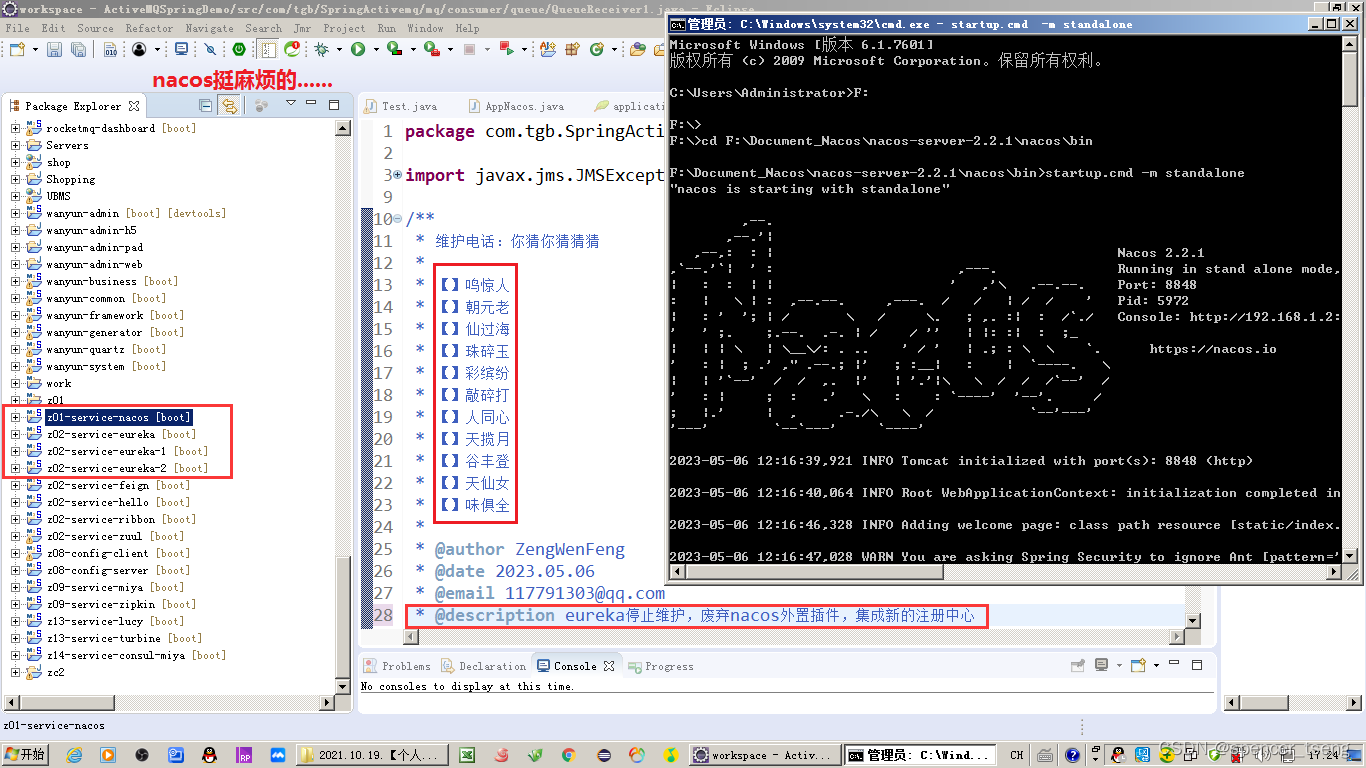Click the Run icon in Eclipse toolbar

(358, 47)
